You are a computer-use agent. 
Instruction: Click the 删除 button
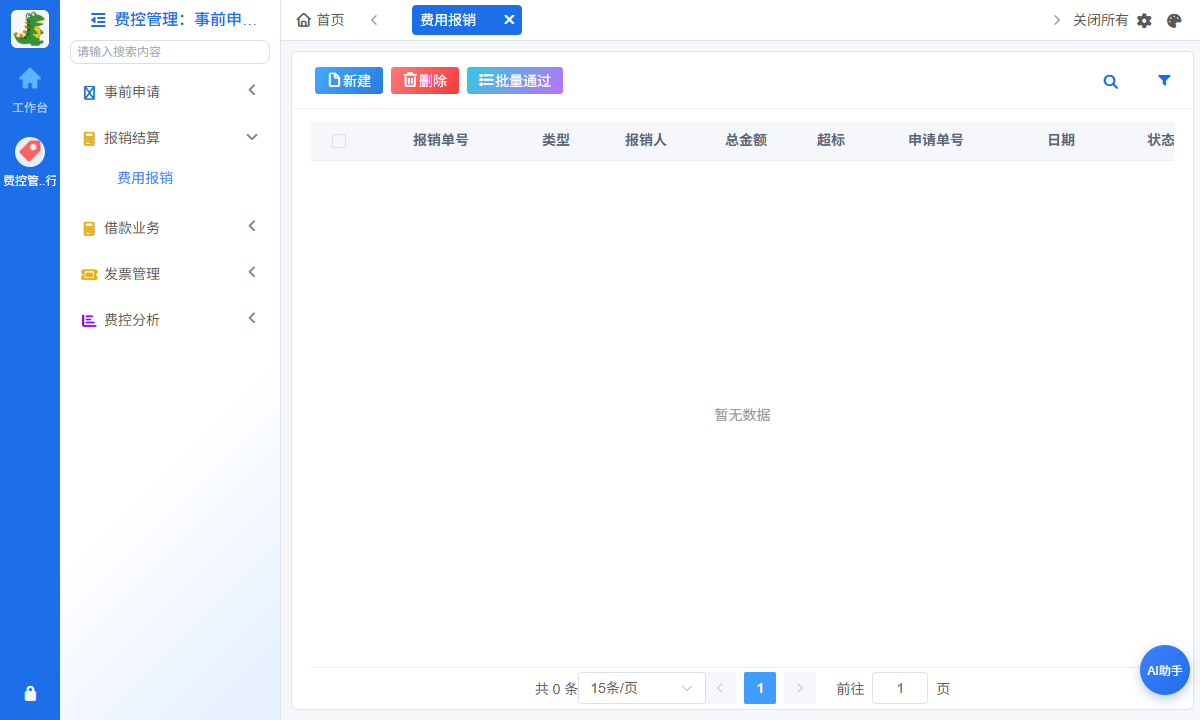(x=425, y=81)
